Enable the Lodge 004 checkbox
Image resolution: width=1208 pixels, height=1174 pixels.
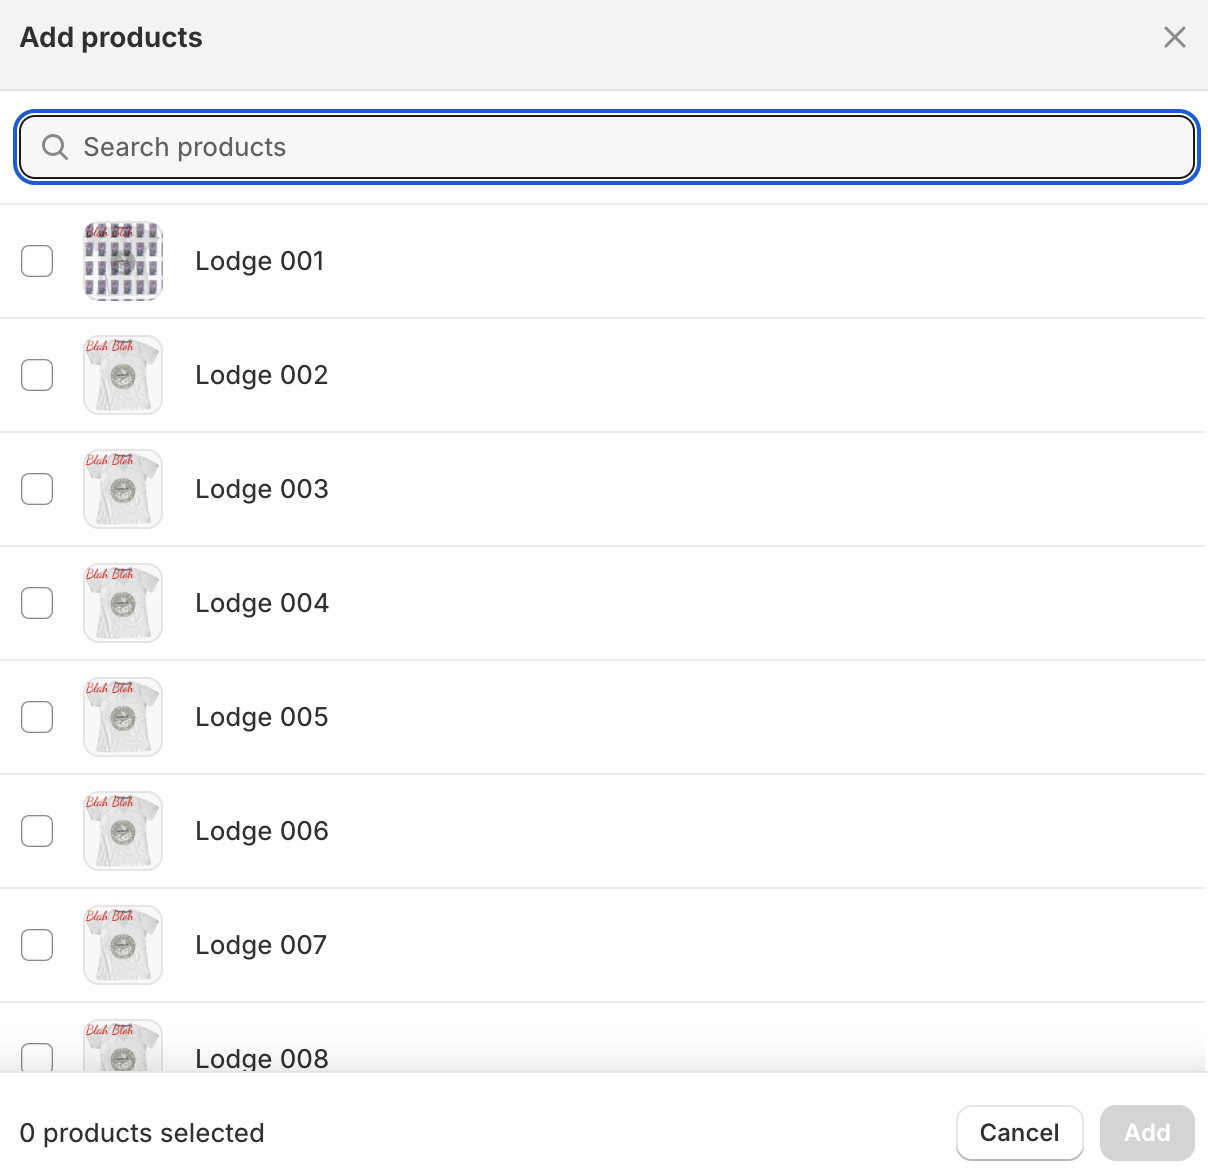[x=37, y=603]
